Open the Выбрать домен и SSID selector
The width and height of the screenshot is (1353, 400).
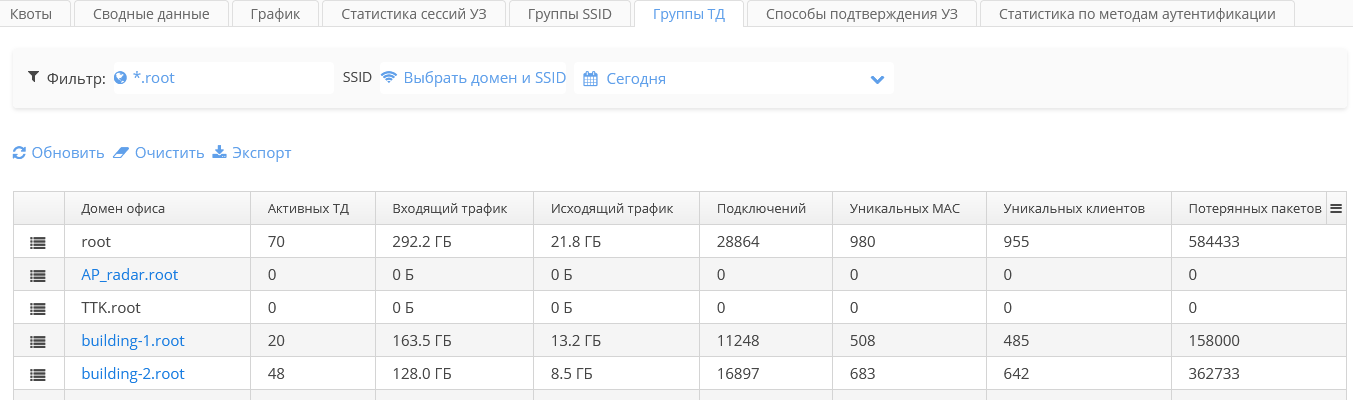coord(474,78)
